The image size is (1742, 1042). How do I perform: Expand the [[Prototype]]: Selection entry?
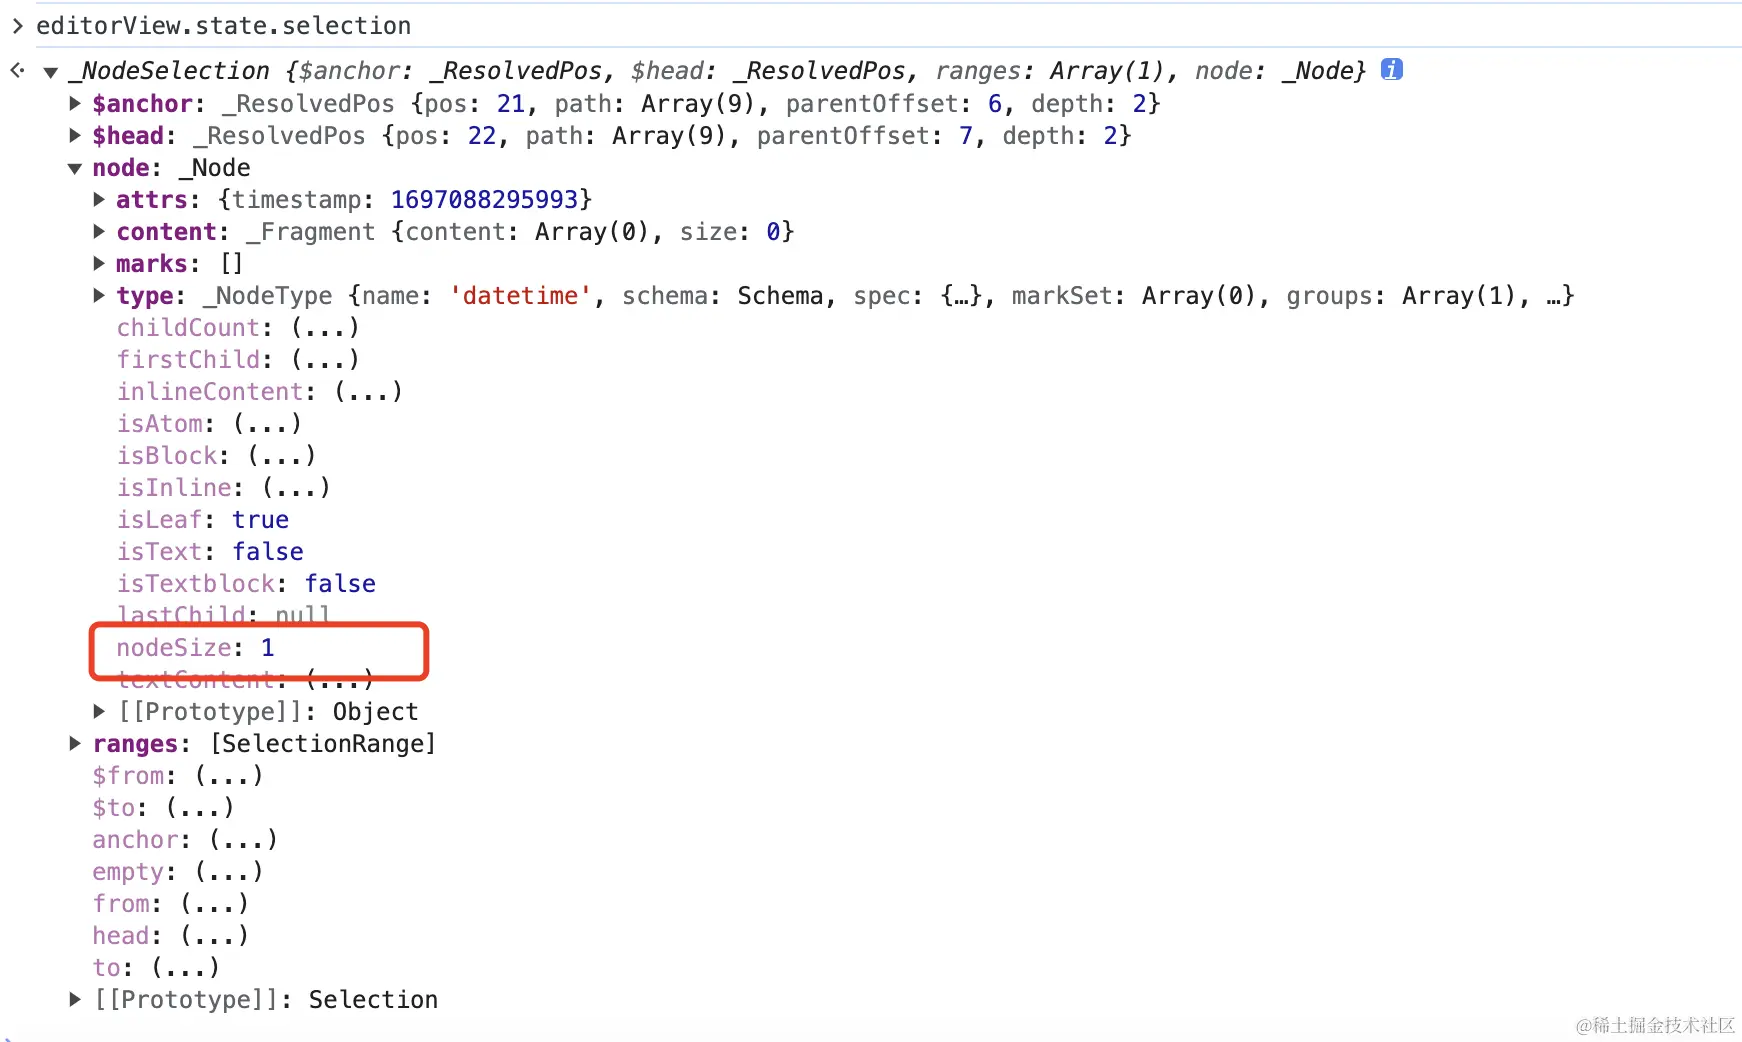tap(75, 999)
